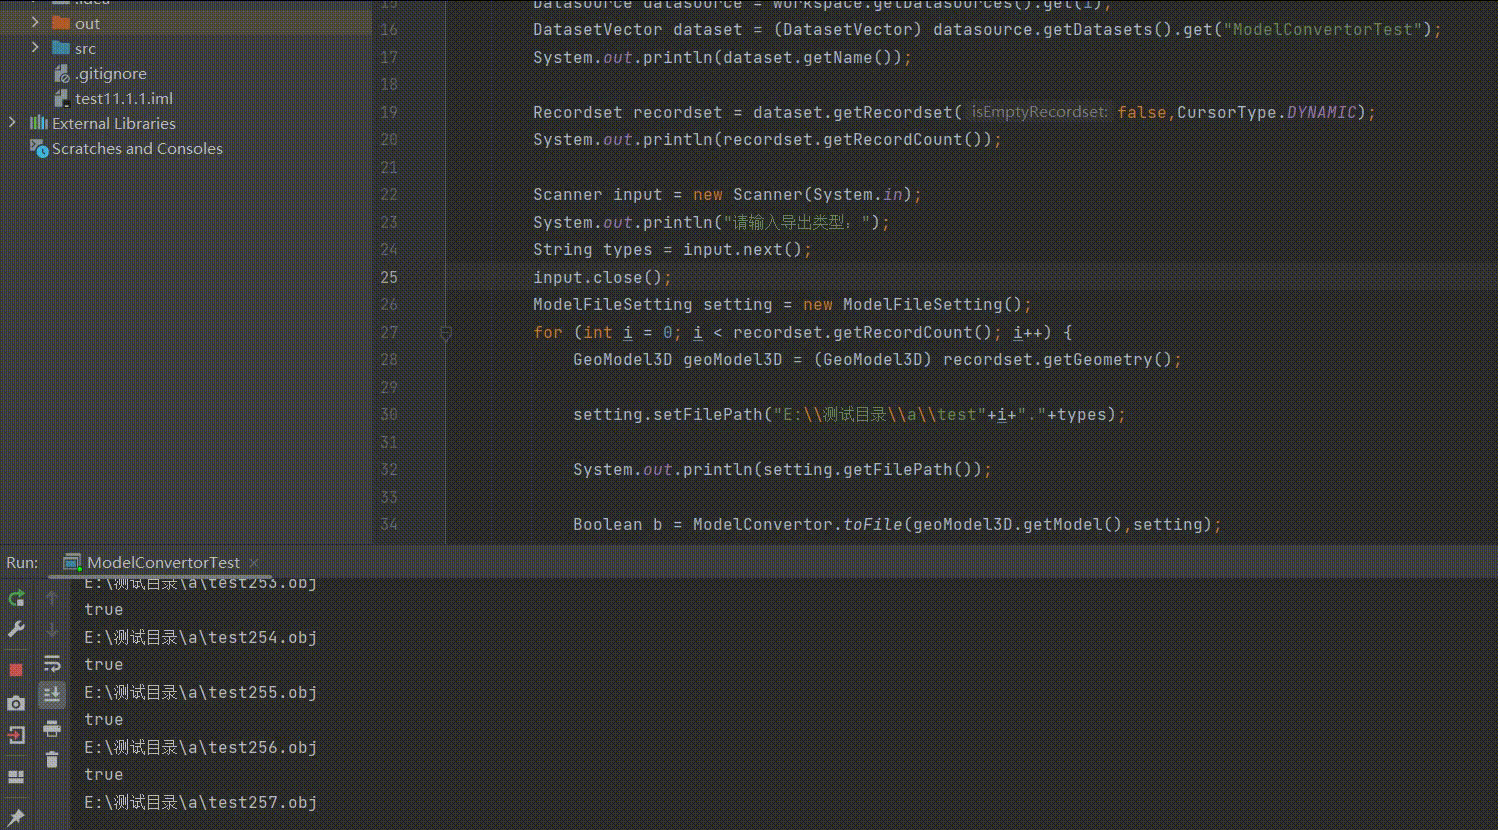Toggle soft-wrap in the console
The image size is (1498, 830).
52,662
